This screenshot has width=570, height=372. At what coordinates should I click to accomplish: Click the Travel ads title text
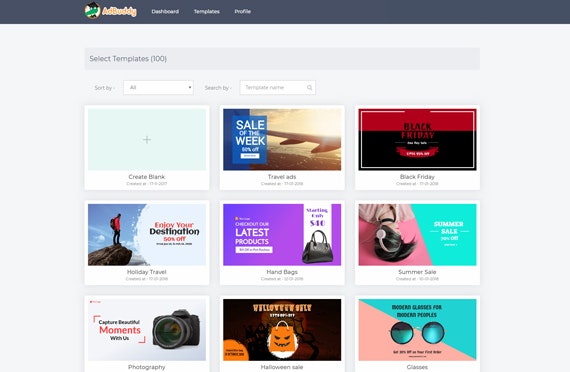tap(282, 177)
